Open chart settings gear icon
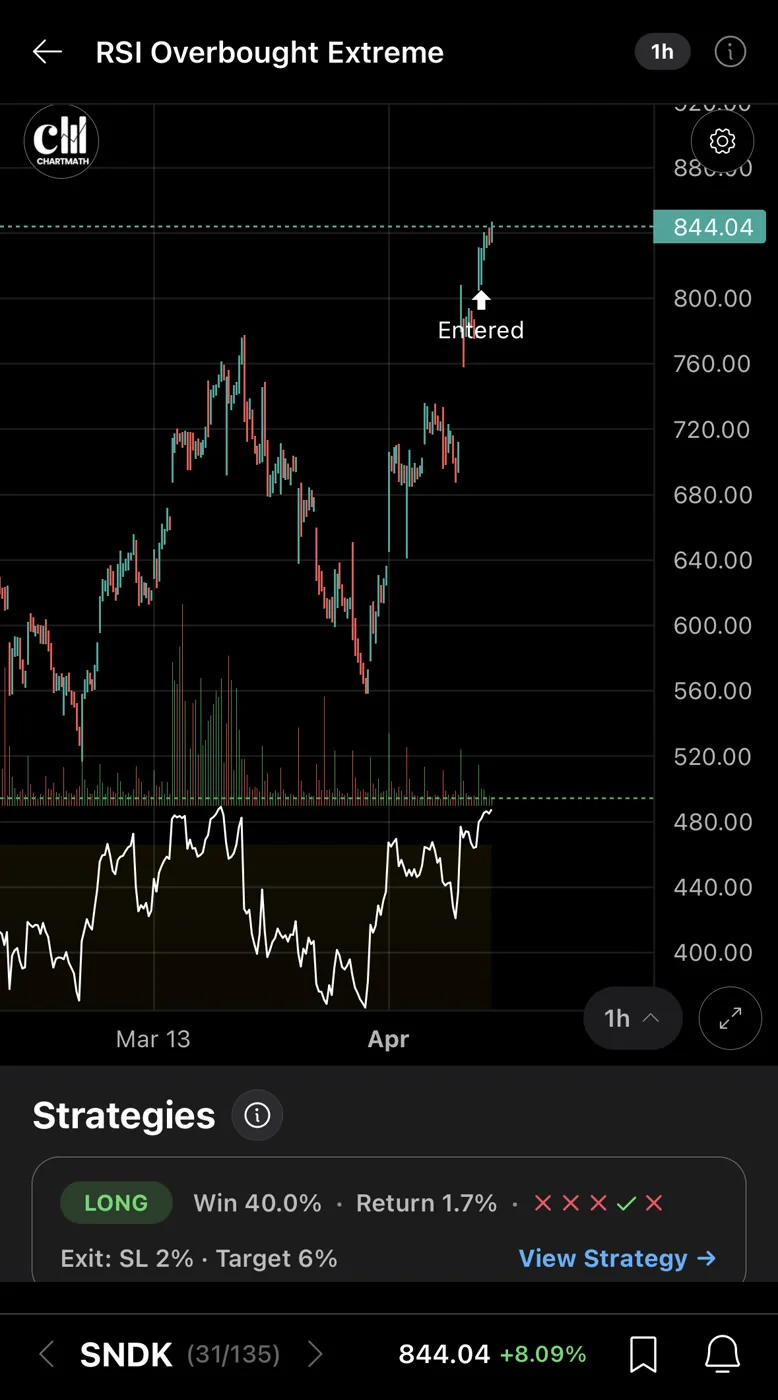778x1400 pixels. [x=722, y=141]
